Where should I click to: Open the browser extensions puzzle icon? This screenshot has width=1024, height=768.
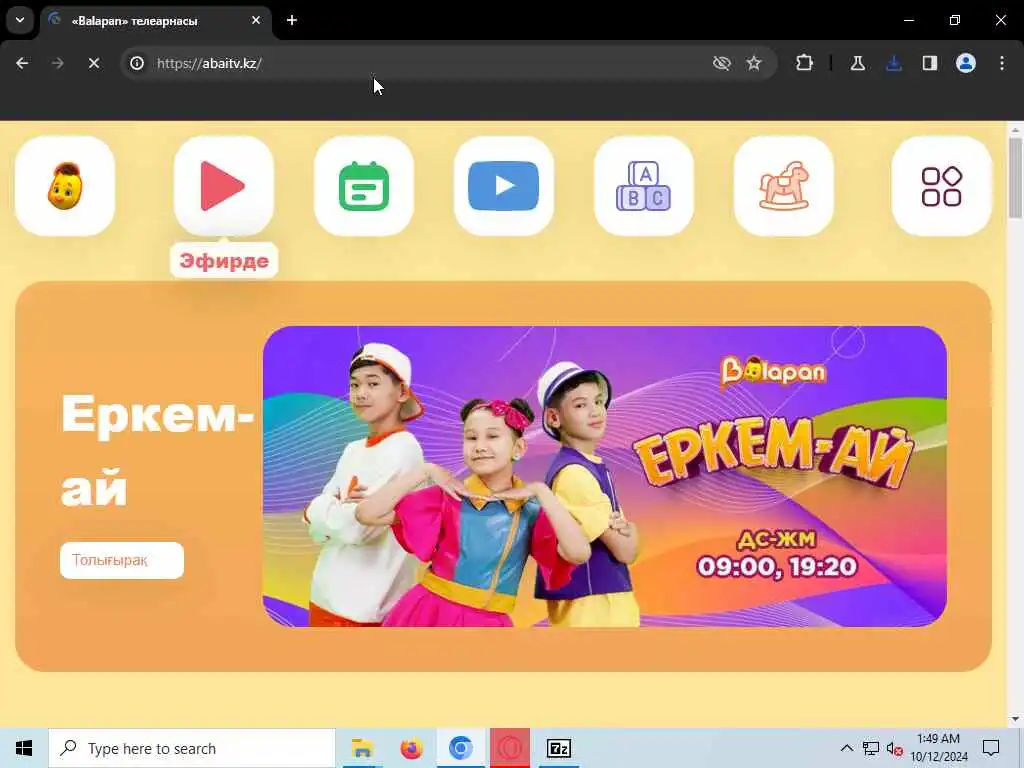805,63
